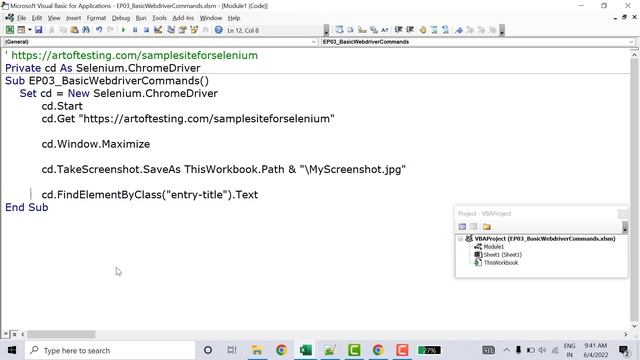The width and height of the screenshot is (640, 360).
Task: Show hidden system tray icons chevron
Action: (x=507, y=350)
